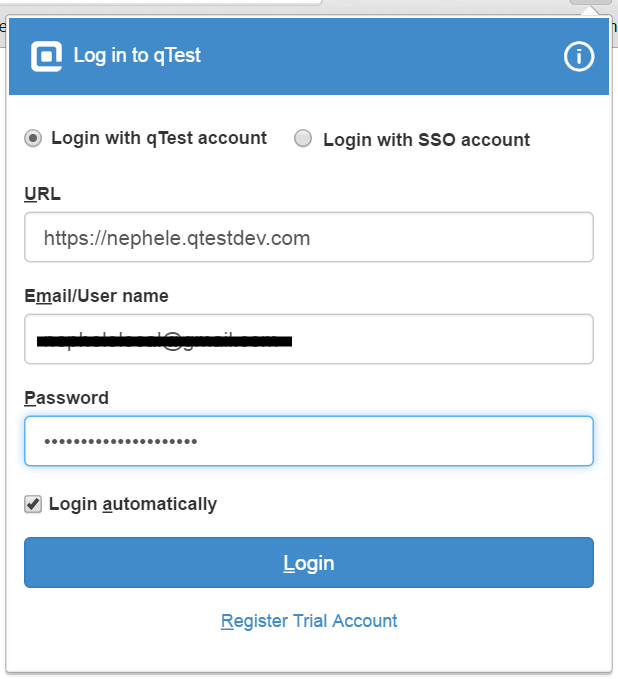Focus the Password input field
Viewport: 618px width, 679px height.
point(309,441)
